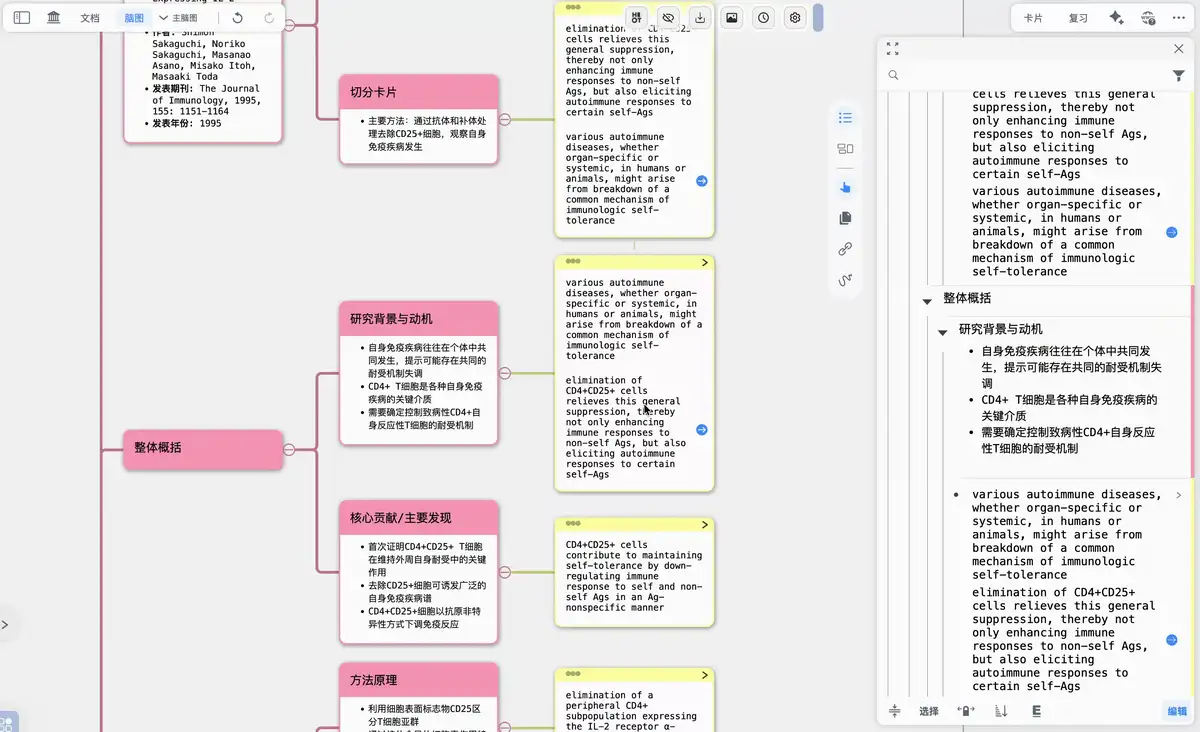Screen dimensions: 1200x732
Task: Collapse the 整体概括 outline section
Action: point(927,300)
